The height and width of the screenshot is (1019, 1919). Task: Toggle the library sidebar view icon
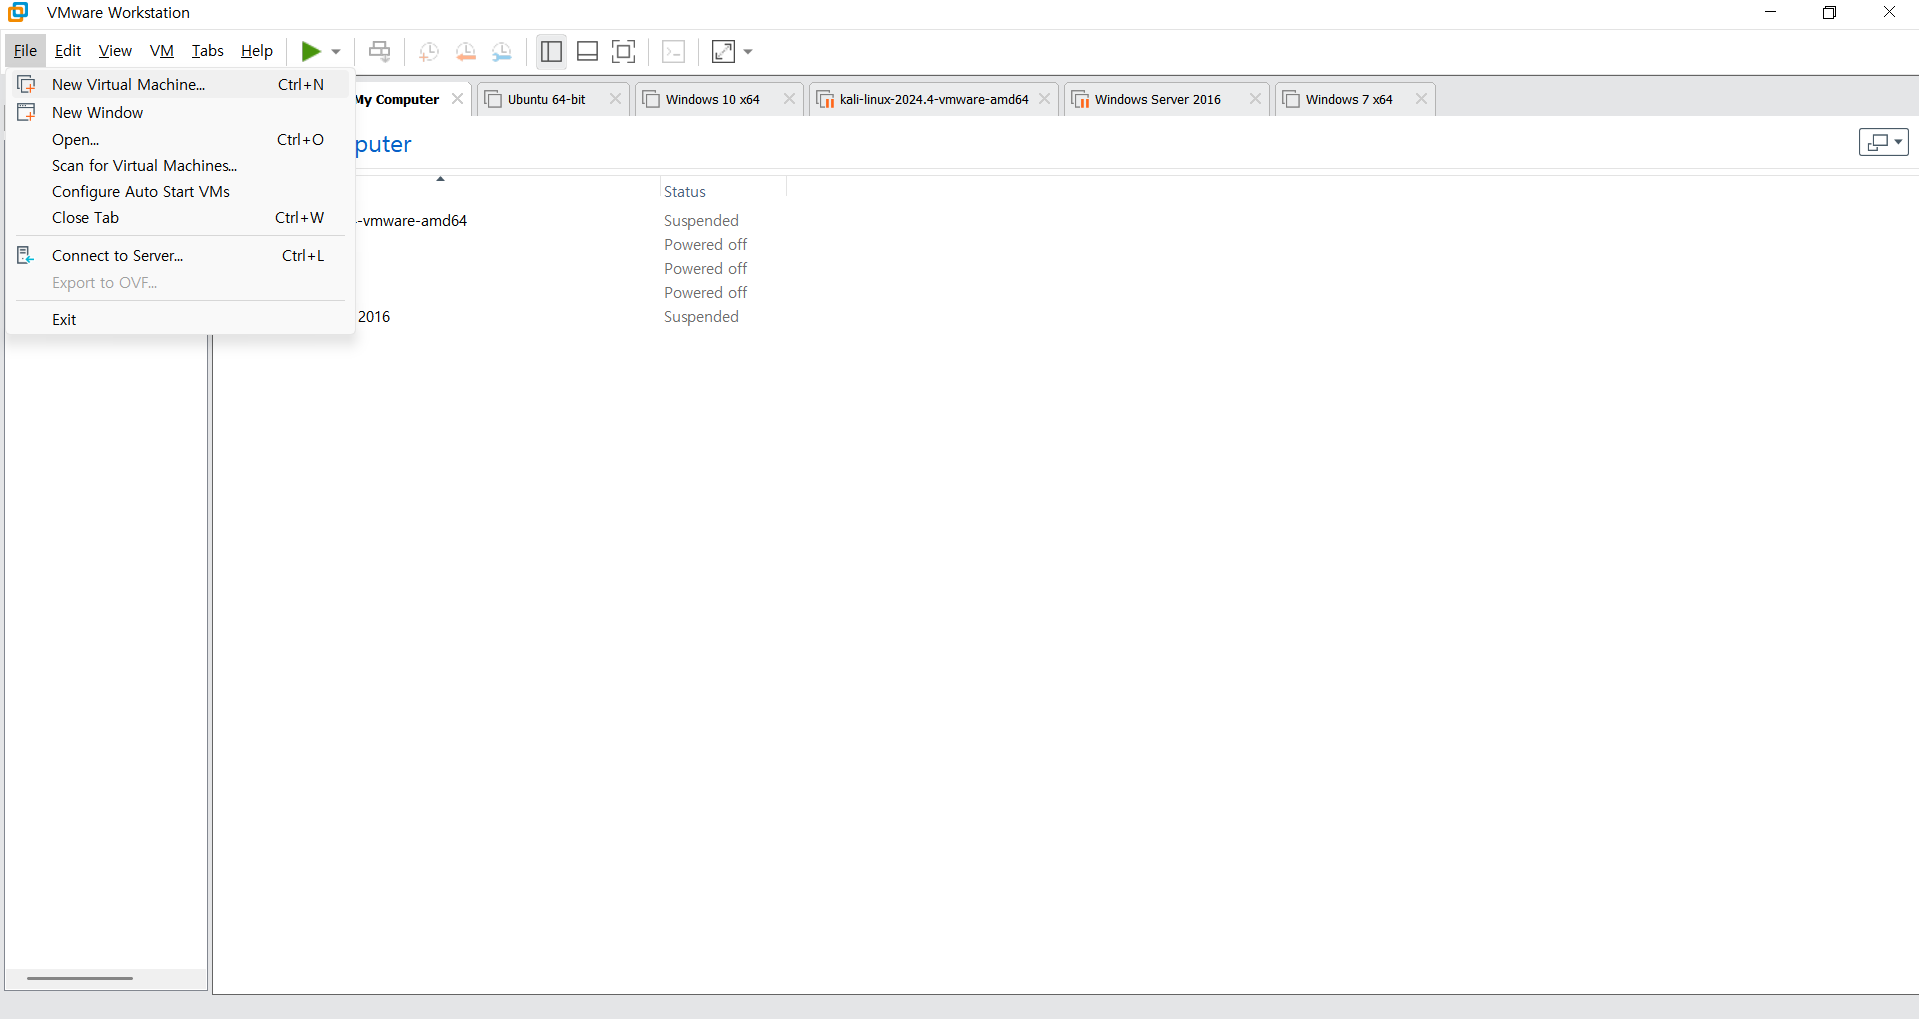(551, 51)
